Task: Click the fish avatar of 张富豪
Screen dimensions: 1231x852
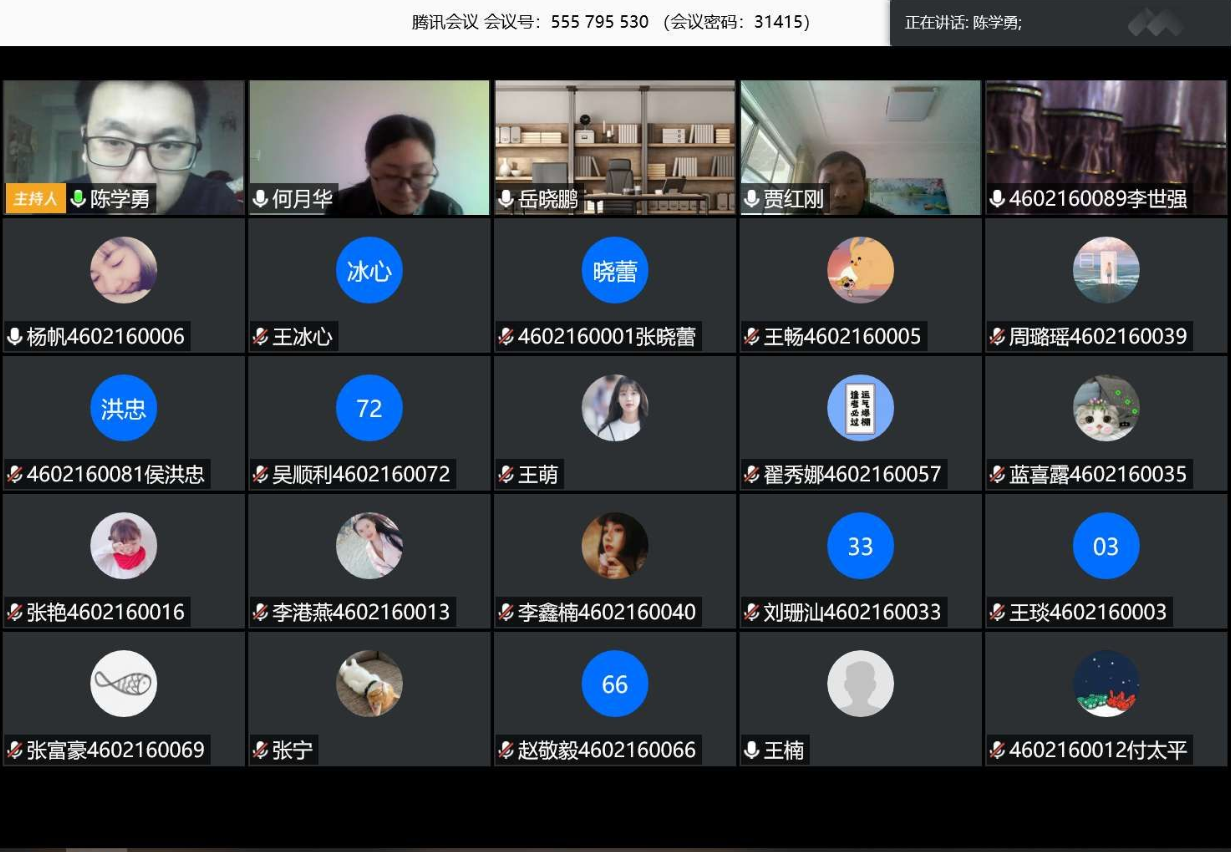Action: pyautogui.click(x=123, y=684)
